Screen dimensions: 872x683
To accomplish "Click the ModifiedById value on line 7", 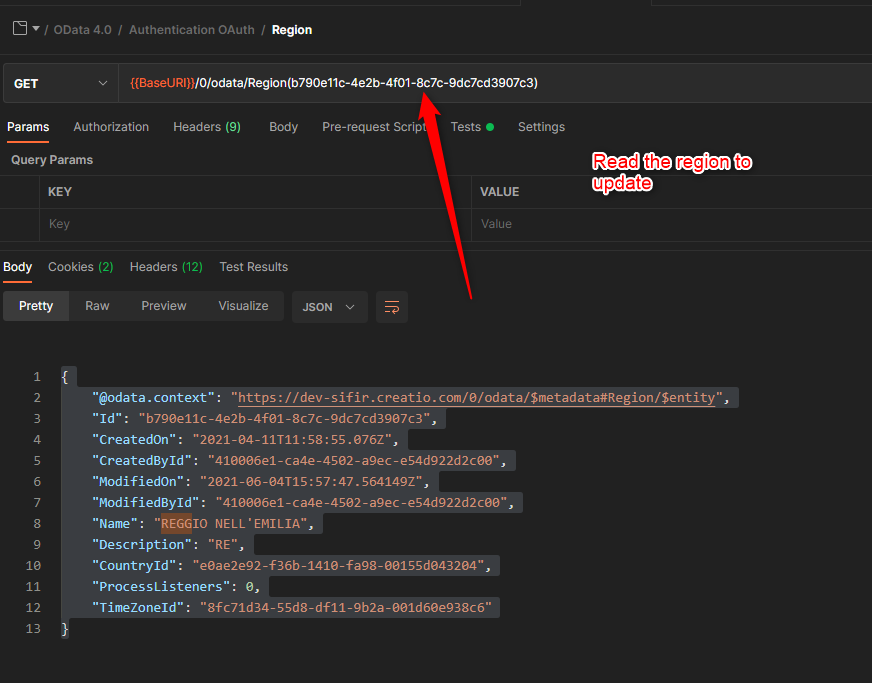I will click(361, 503).
